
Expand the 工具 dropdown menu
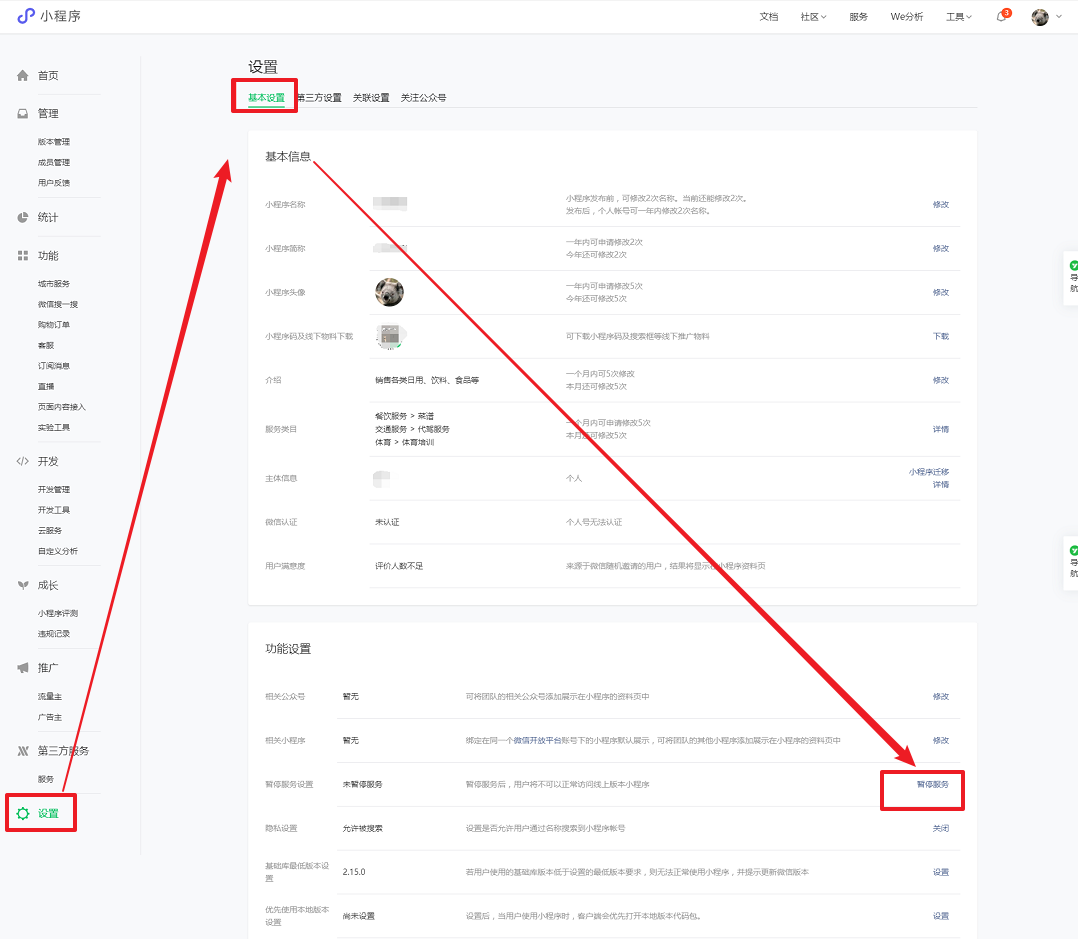tap(958, 17)
